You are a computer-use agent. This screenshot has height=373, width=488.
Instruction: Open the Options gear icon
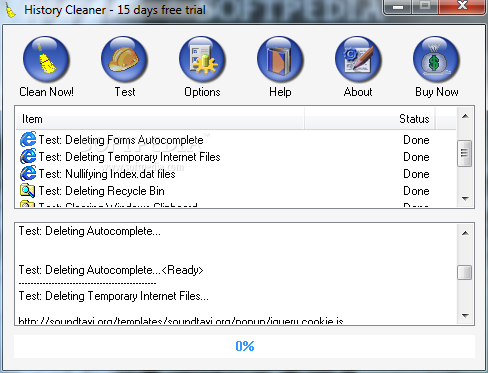pos(202,59)
